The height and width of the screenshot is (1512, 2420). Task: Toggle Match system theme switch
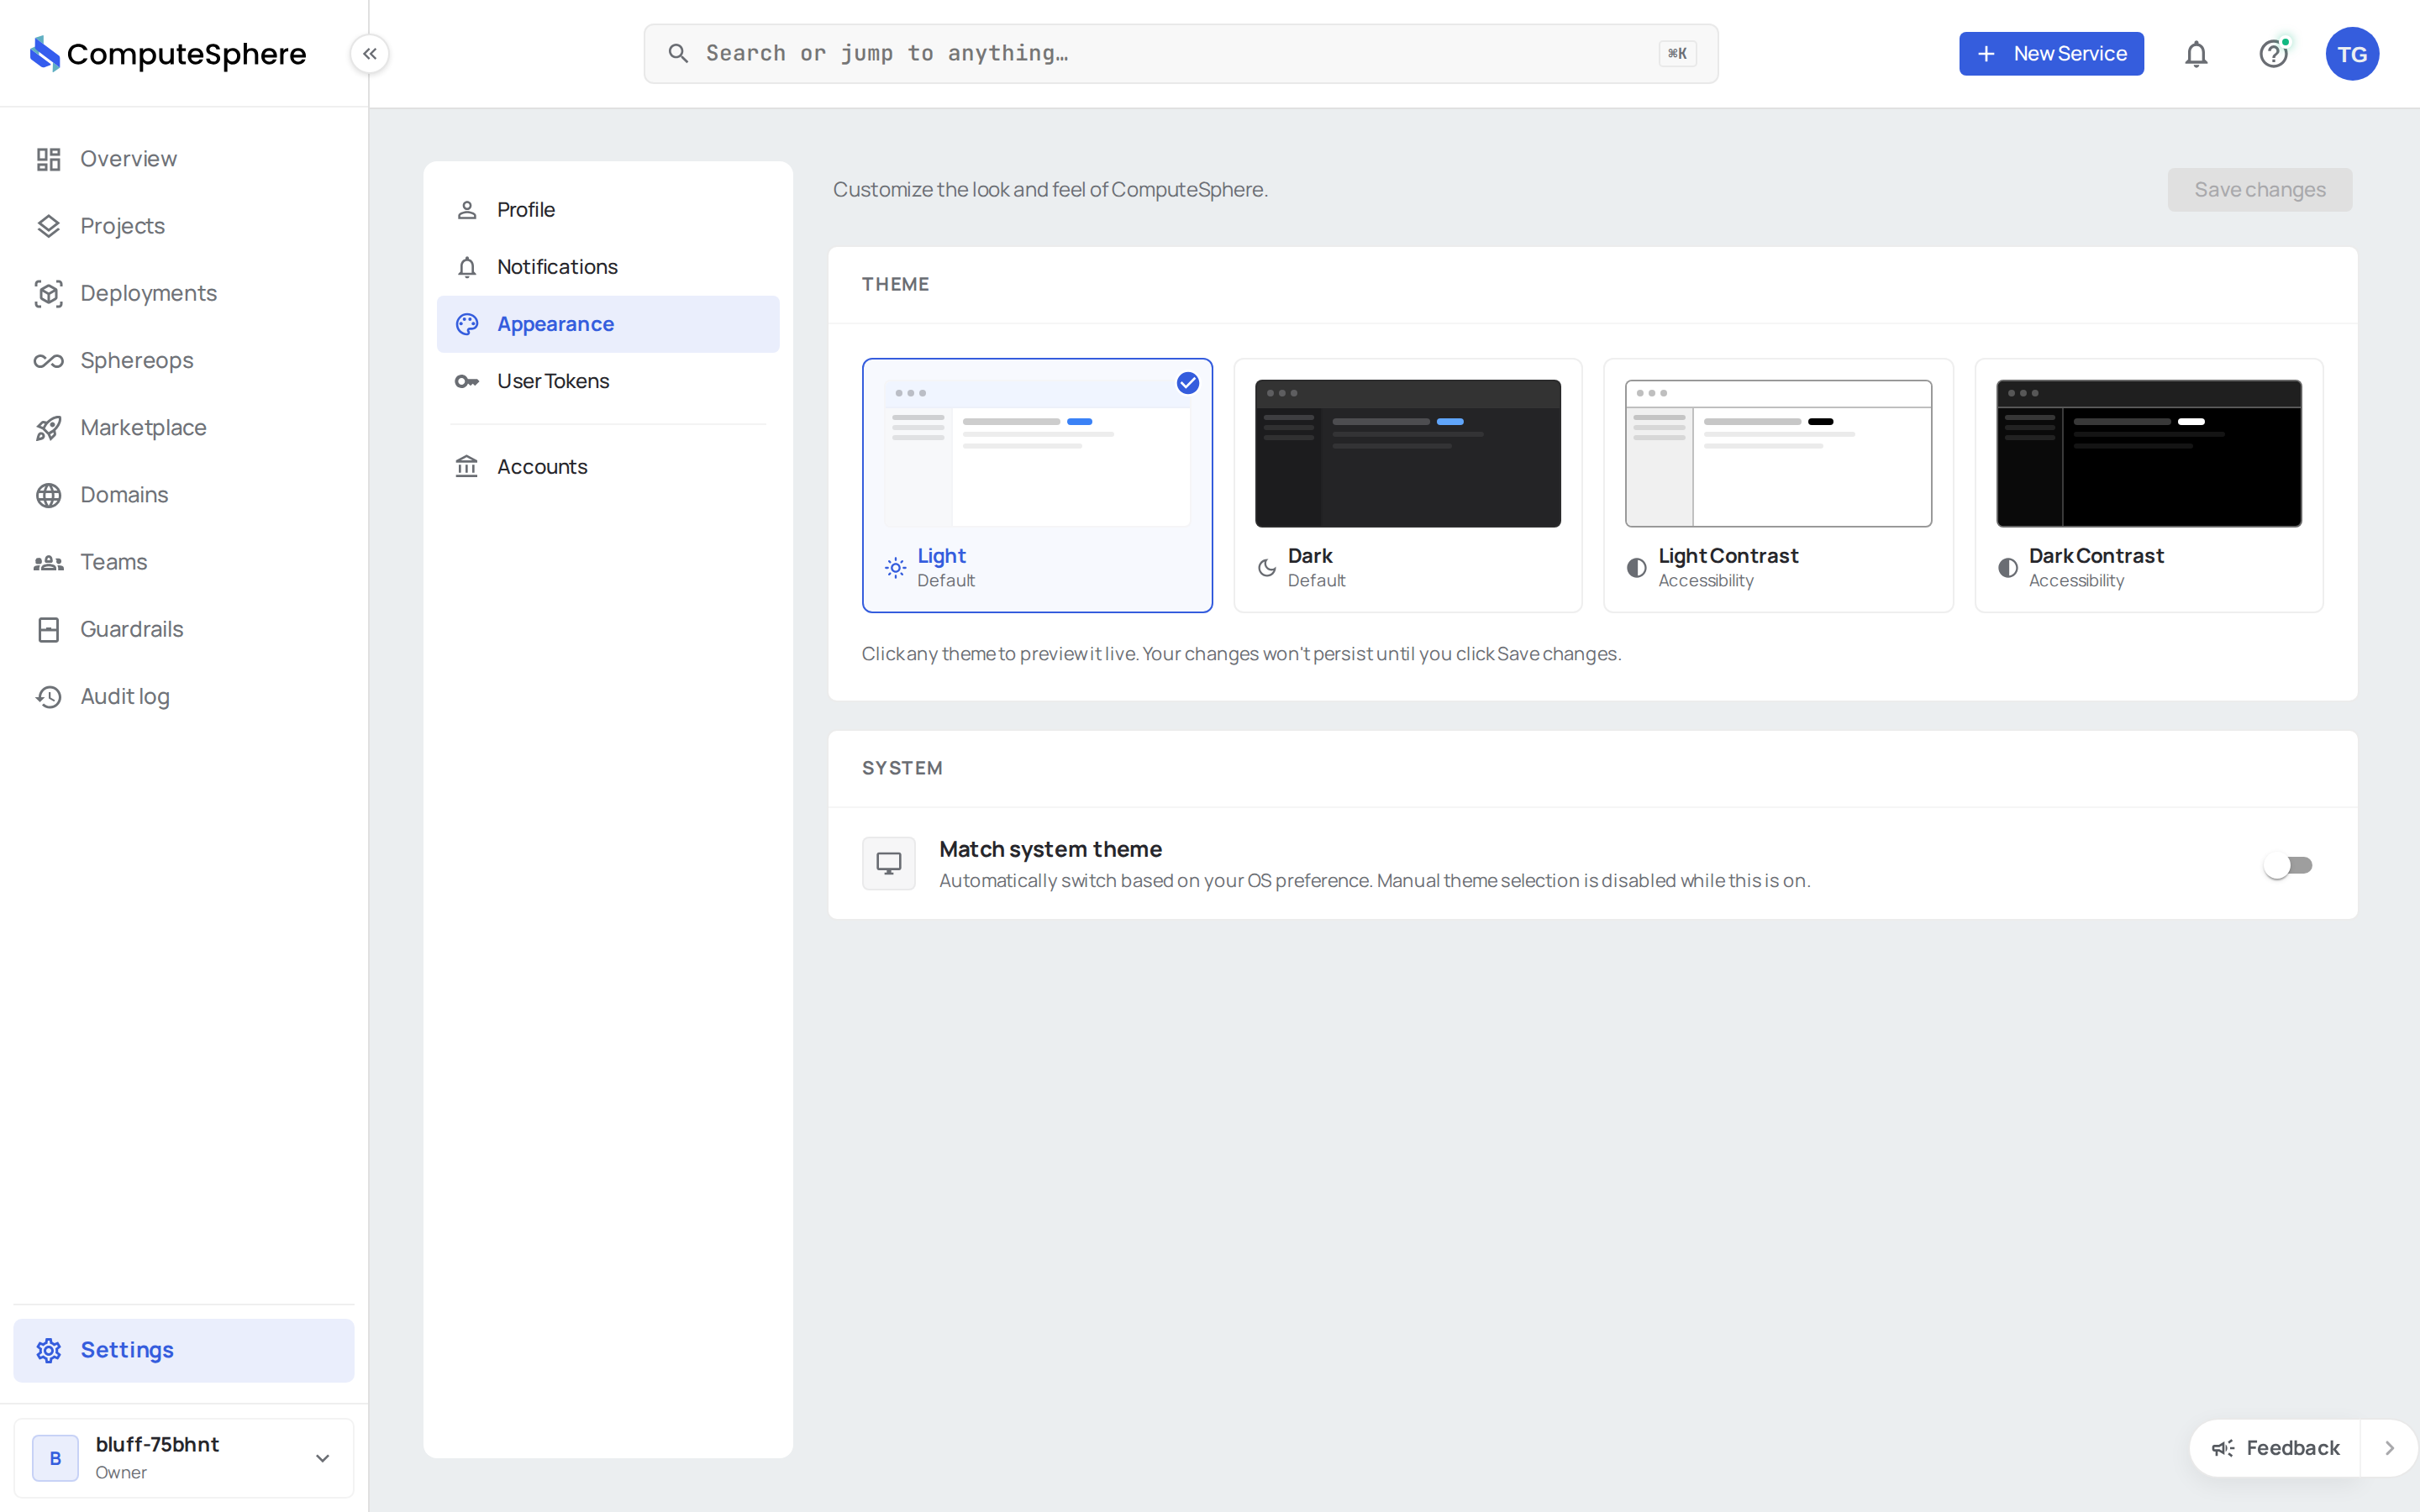coord(2288,865)
